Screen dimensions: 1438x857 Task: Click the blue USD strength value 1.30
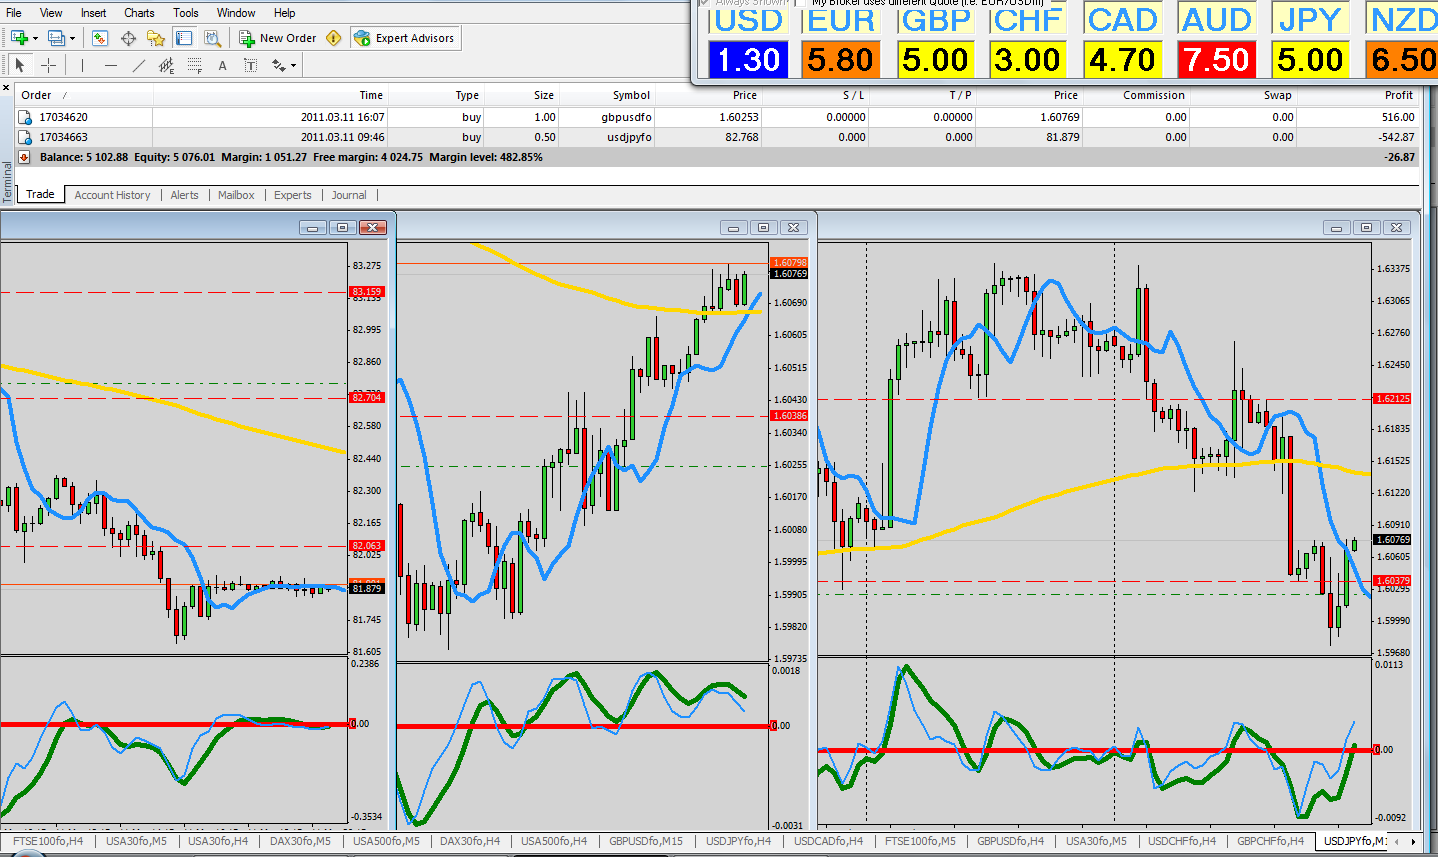[x=748, y=60]
